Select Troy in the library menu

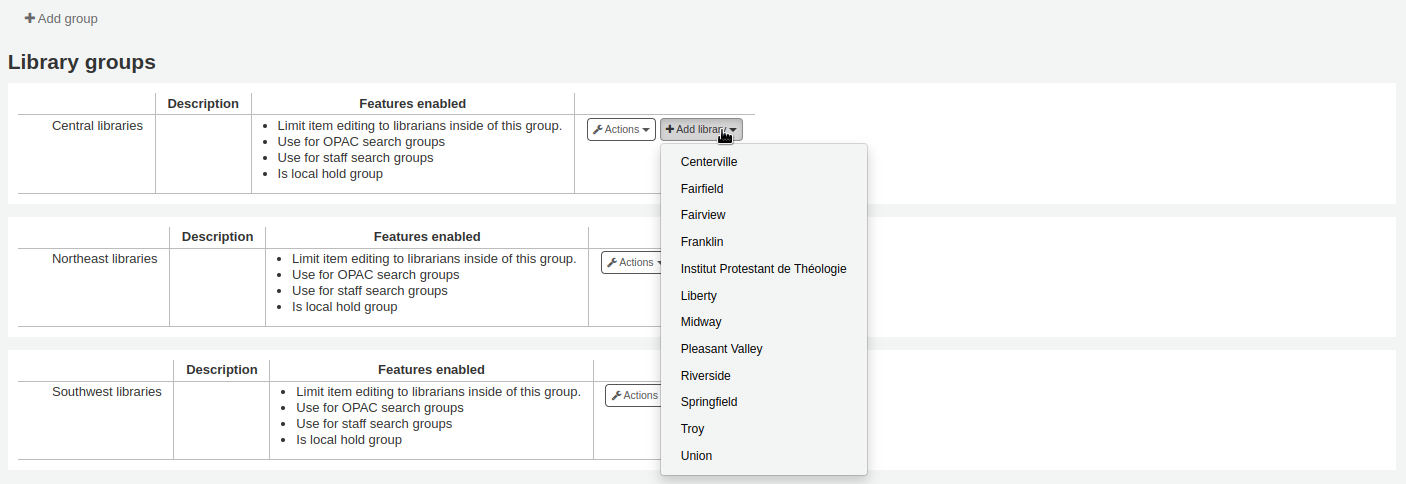[692, 429]
